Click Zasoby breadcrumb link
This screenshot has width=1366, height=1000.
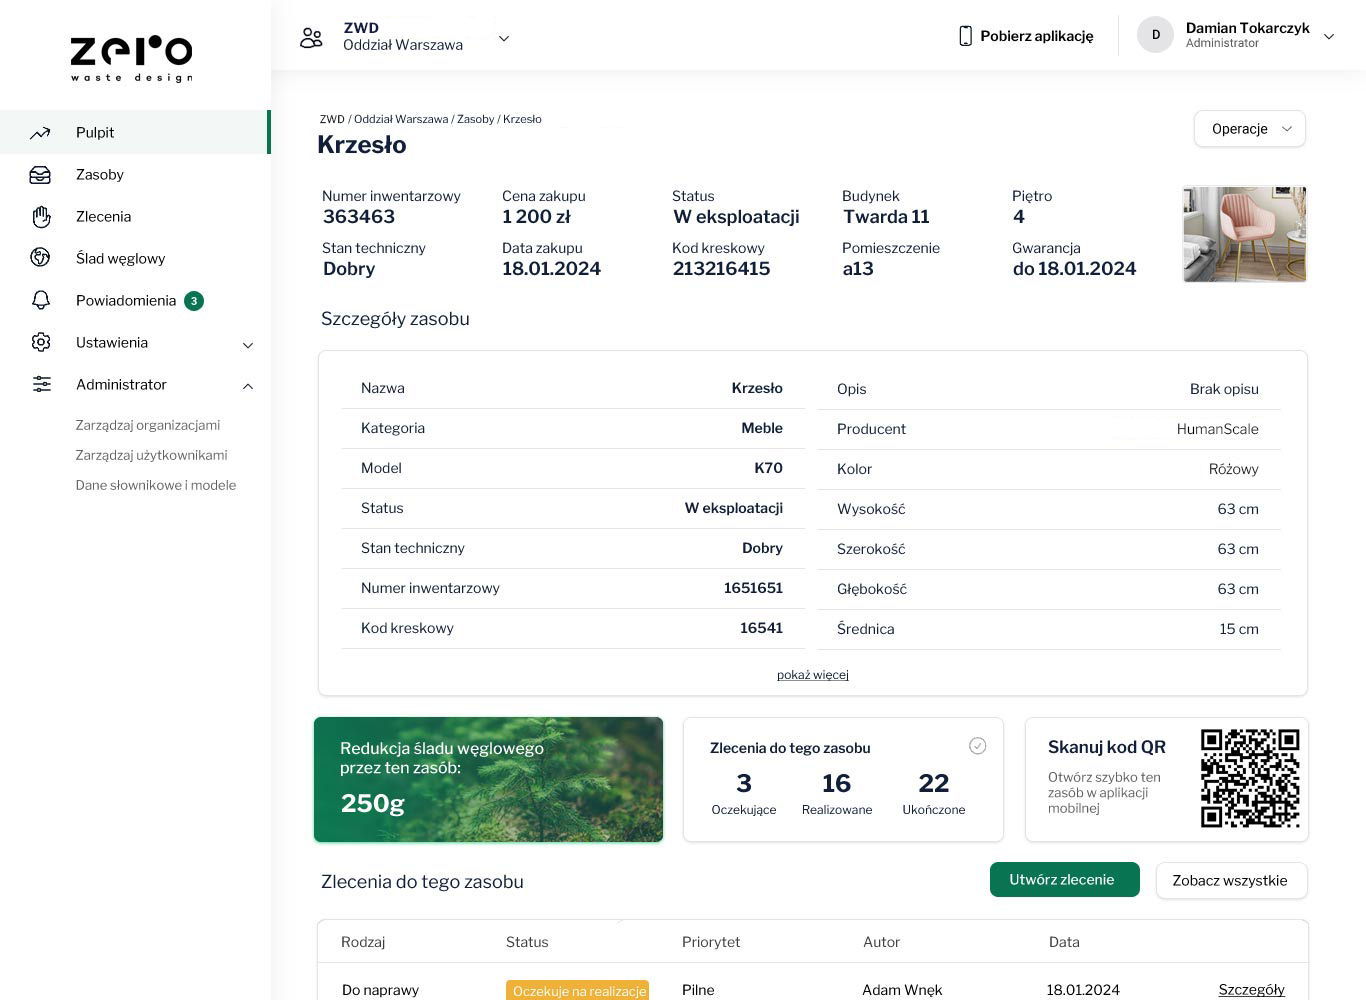[x=476, y=119]
